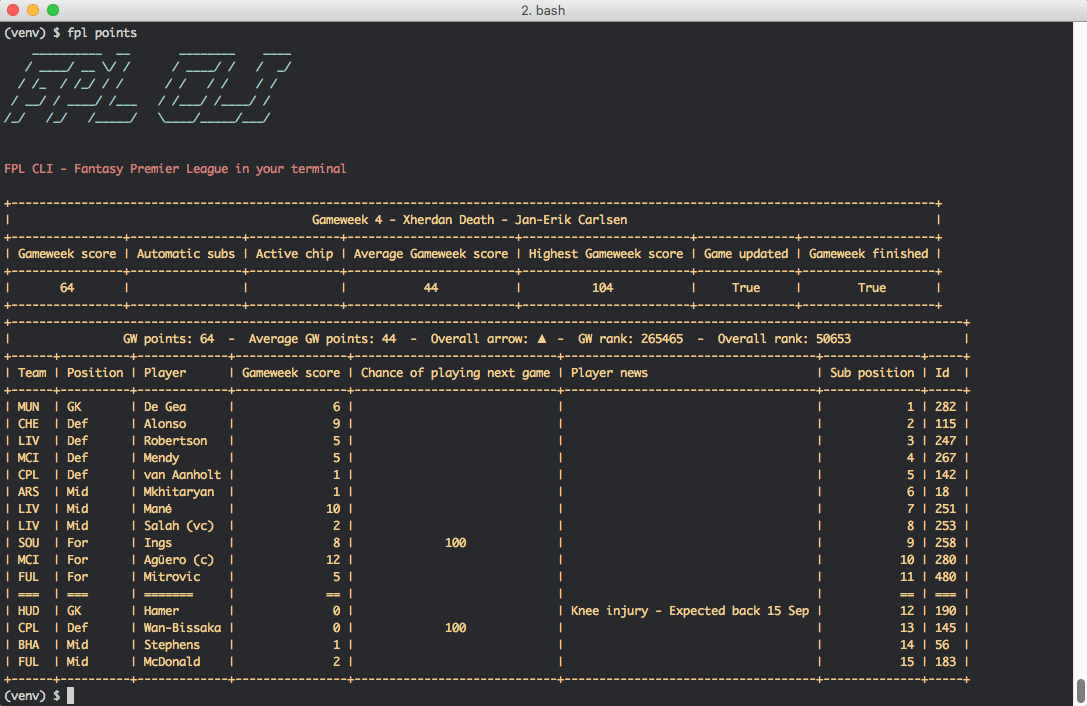Click player name 'van Aanholt'

182,475
